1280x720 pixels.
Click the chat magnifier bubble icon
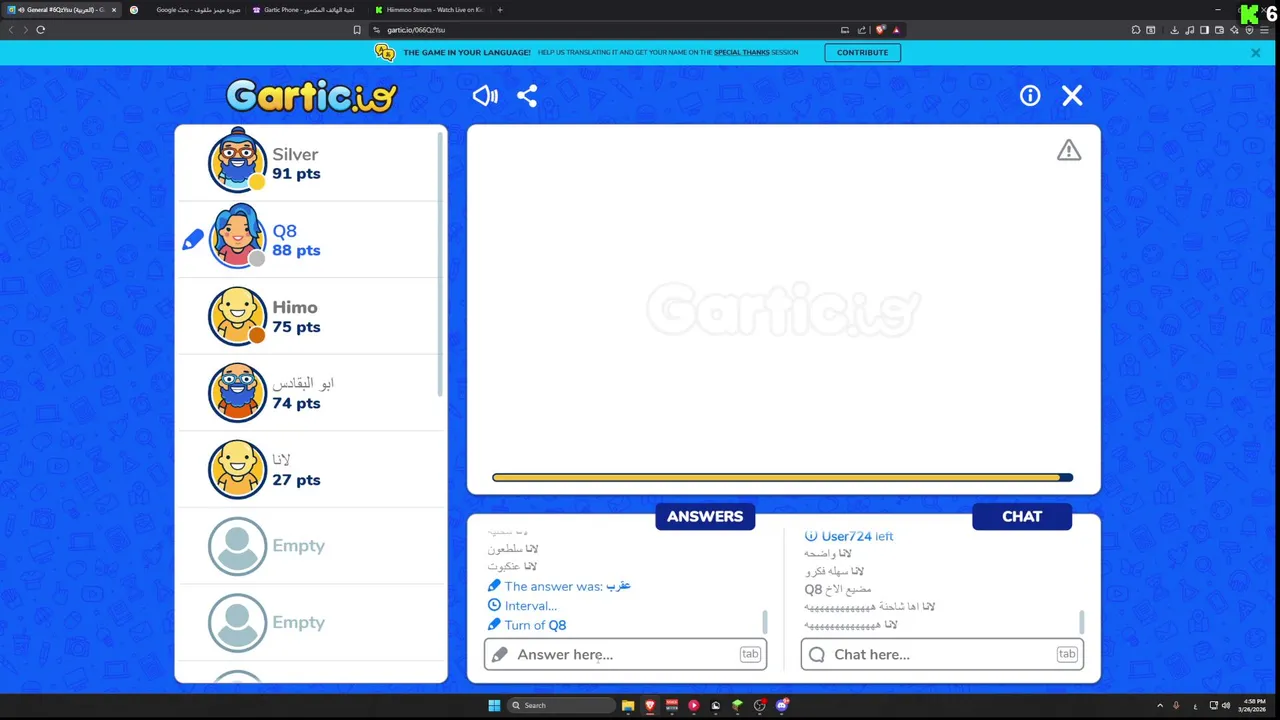click(817, 654)
